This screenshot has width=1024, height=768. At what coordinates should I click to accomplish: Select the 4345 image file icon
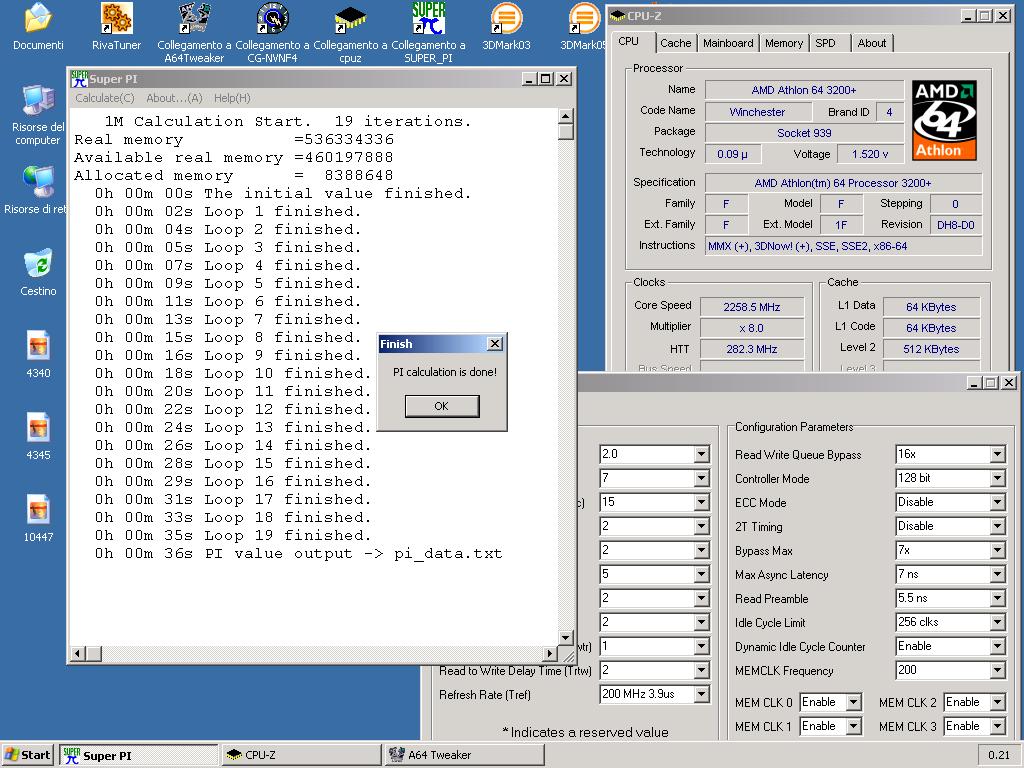tap(38, 436)
